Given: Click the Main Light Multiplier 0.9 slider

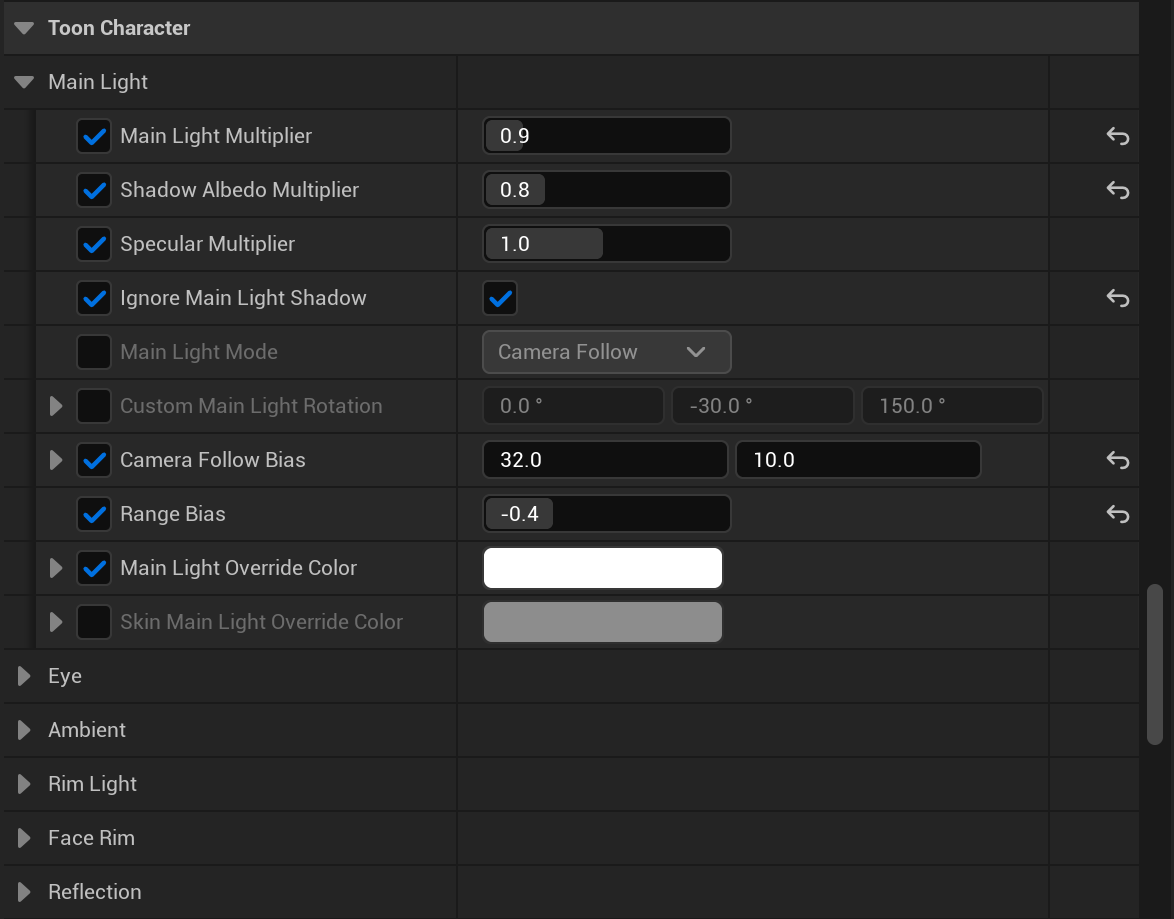Looking at the screenshot, I should point(606,136).
